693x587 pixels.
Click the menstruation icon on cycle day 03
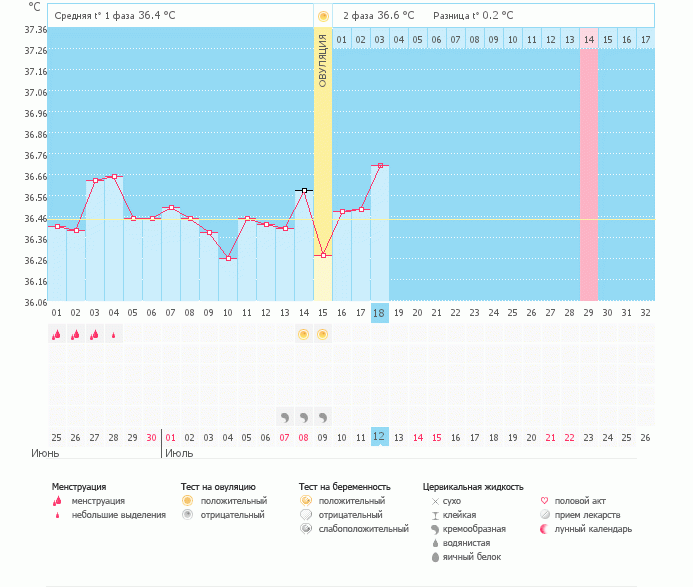tap(95, 335)
